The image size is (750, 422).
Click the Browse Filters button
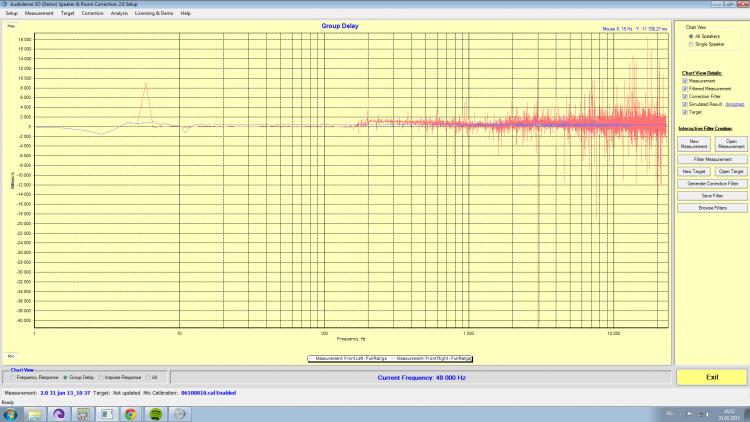tap(712, 208)
